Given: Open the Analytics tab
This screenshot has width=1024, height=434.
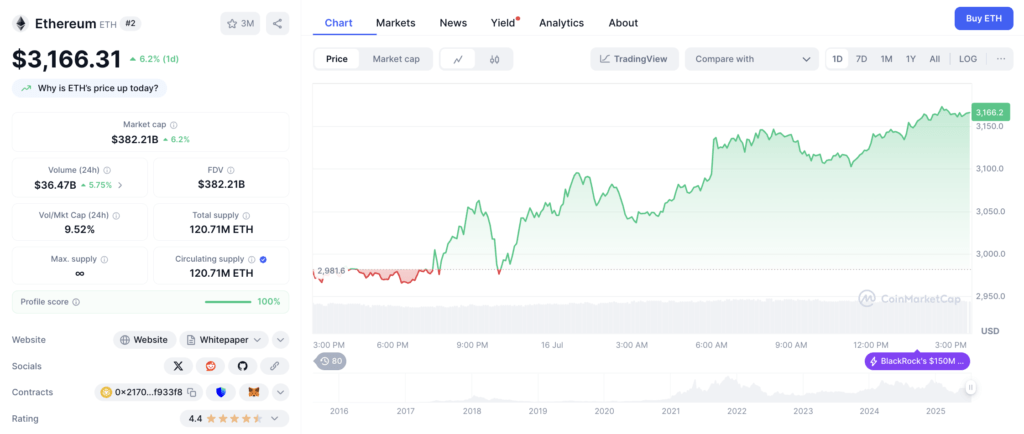Looking at the screenshot, I should click(x=561, y=23).
